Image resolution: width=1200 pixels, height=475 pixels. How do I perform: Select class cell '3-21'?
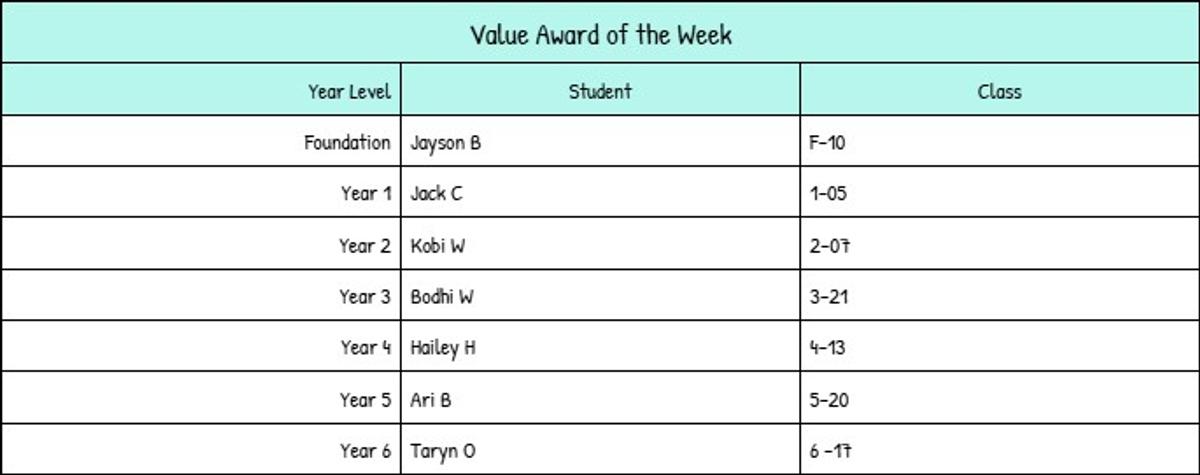[829, 297]
